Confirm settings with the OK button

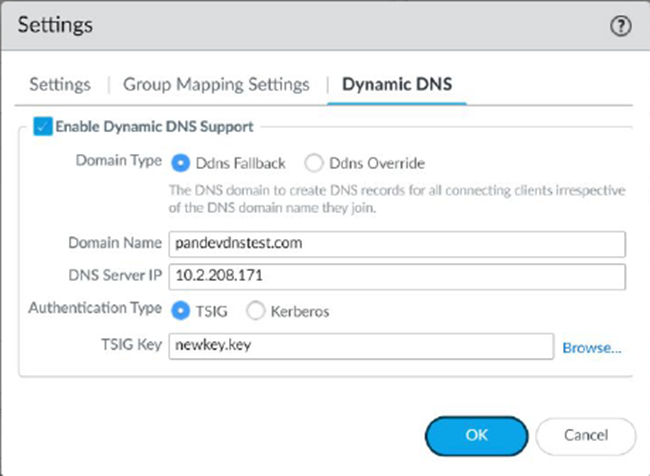(476, 436)
